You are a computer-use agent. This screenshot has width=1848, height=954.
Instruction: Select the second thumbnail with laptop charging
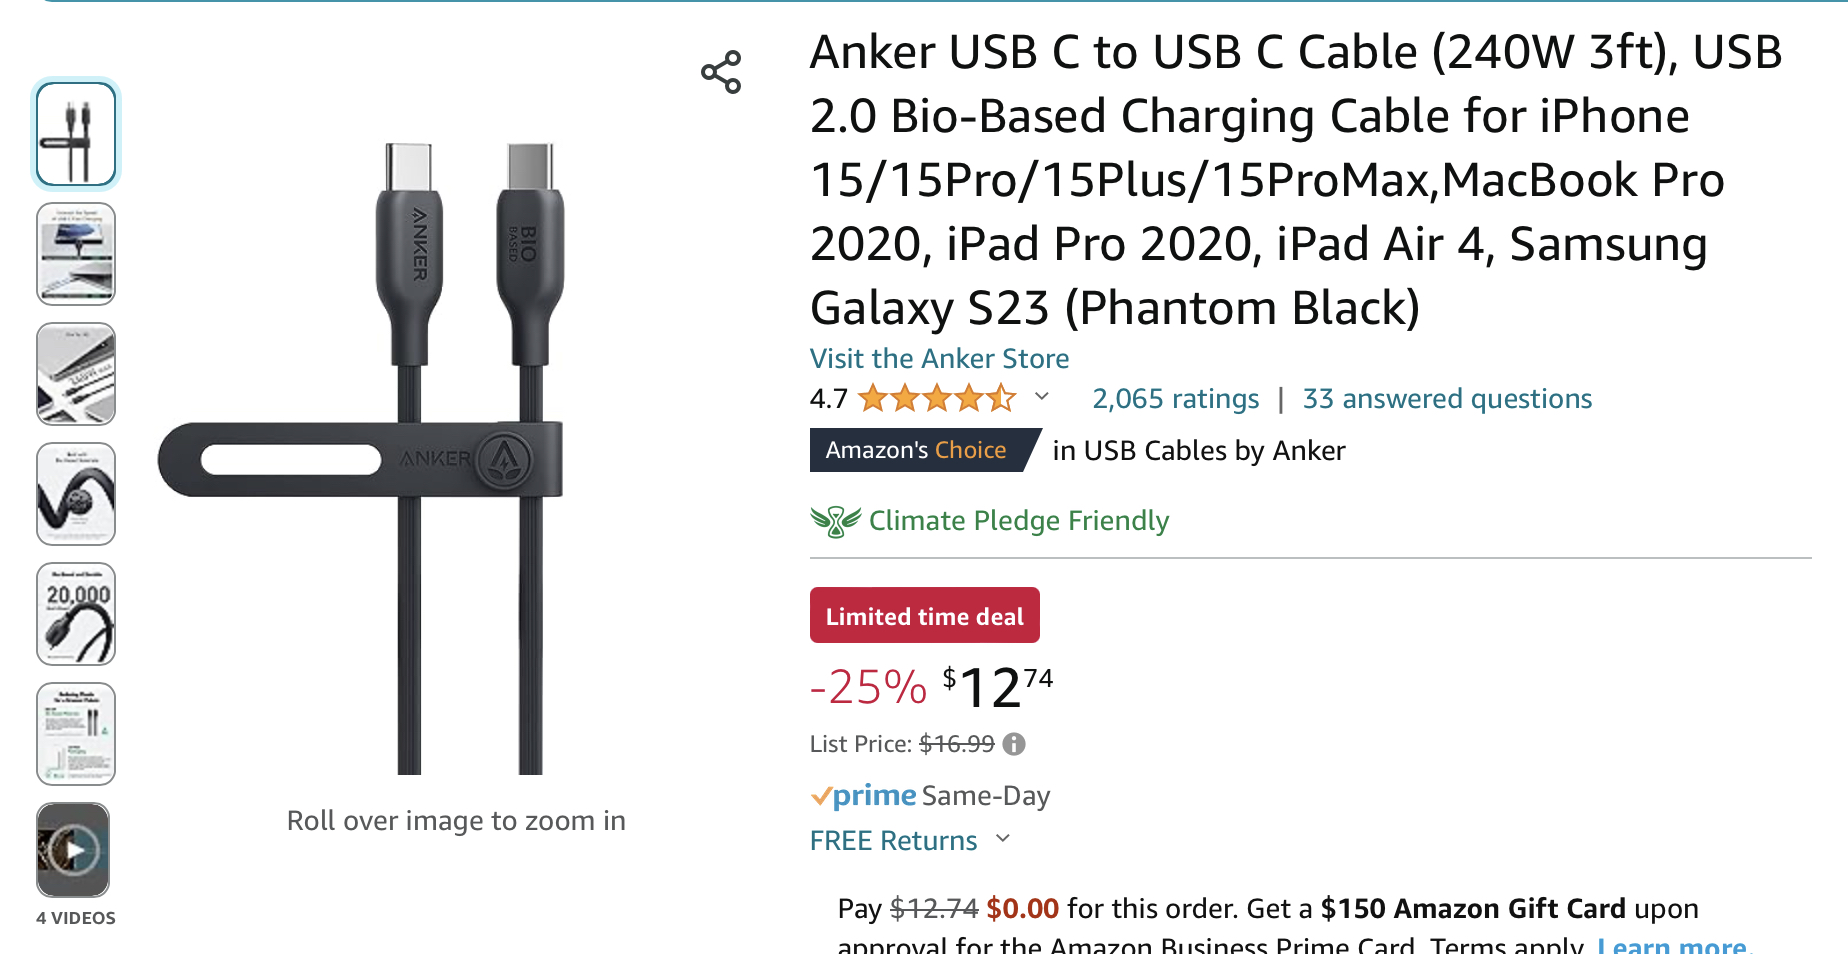76,254
